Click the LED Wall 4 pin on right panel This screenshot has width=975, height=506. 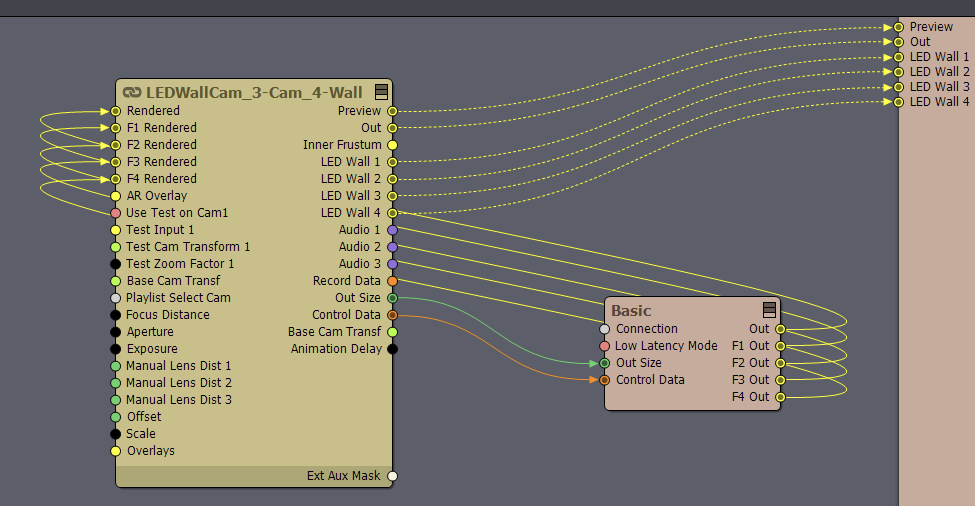(x=899, y=102)
